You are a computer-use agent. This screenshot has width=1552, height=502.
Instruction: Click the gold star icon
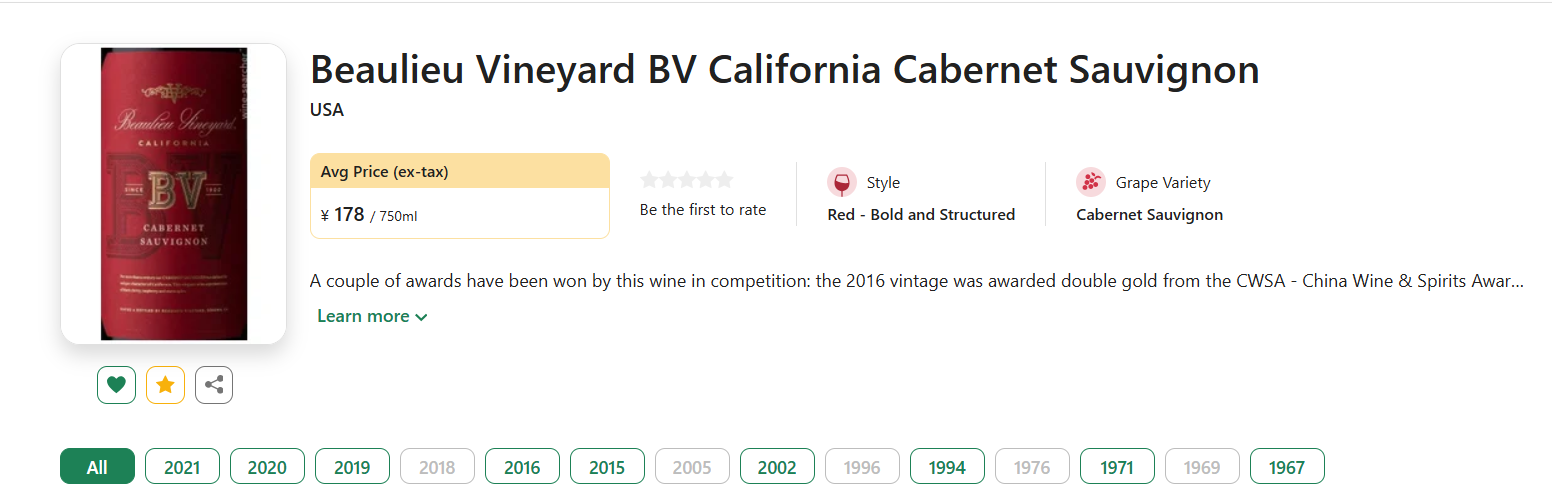[x=165, y=385]
